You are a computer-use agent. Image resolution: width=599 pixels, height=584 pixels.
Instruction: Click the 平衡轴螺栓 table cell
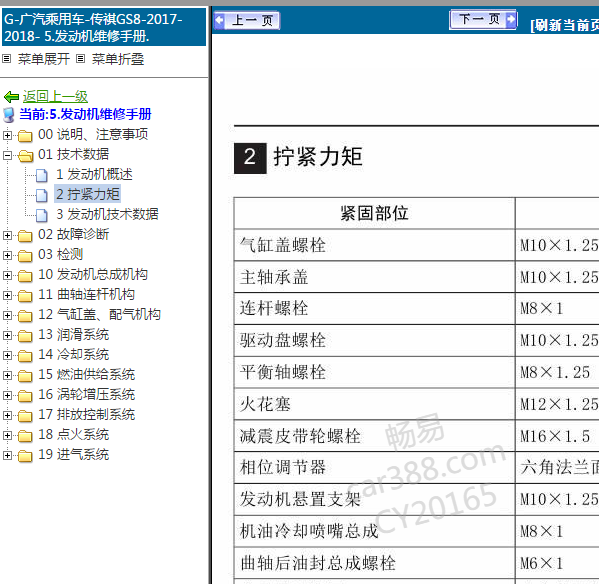click(374, 372)
